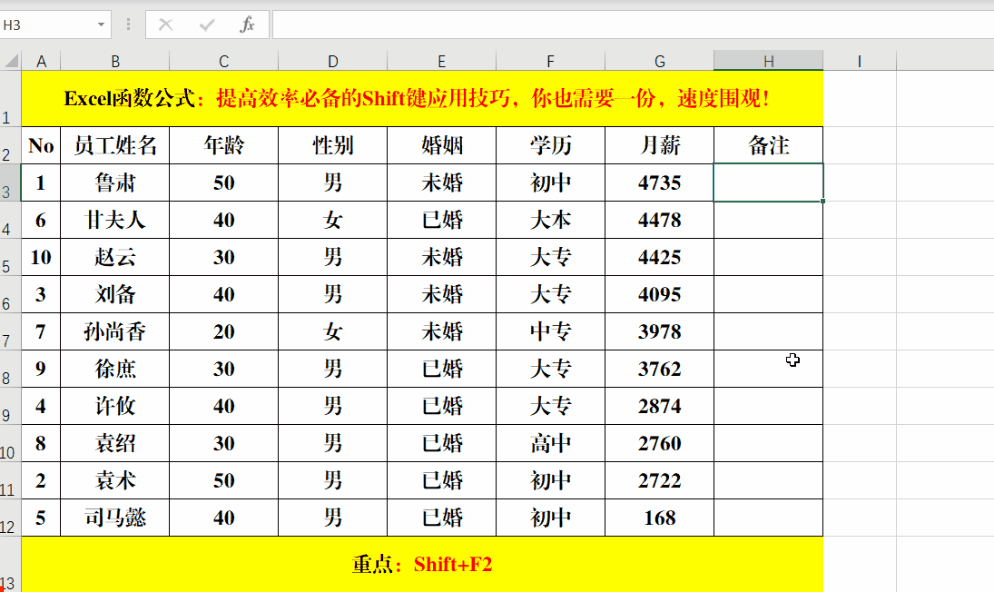994x592 pixels.
Task: Click the 备注 header cell
Action: click(768, 145)
